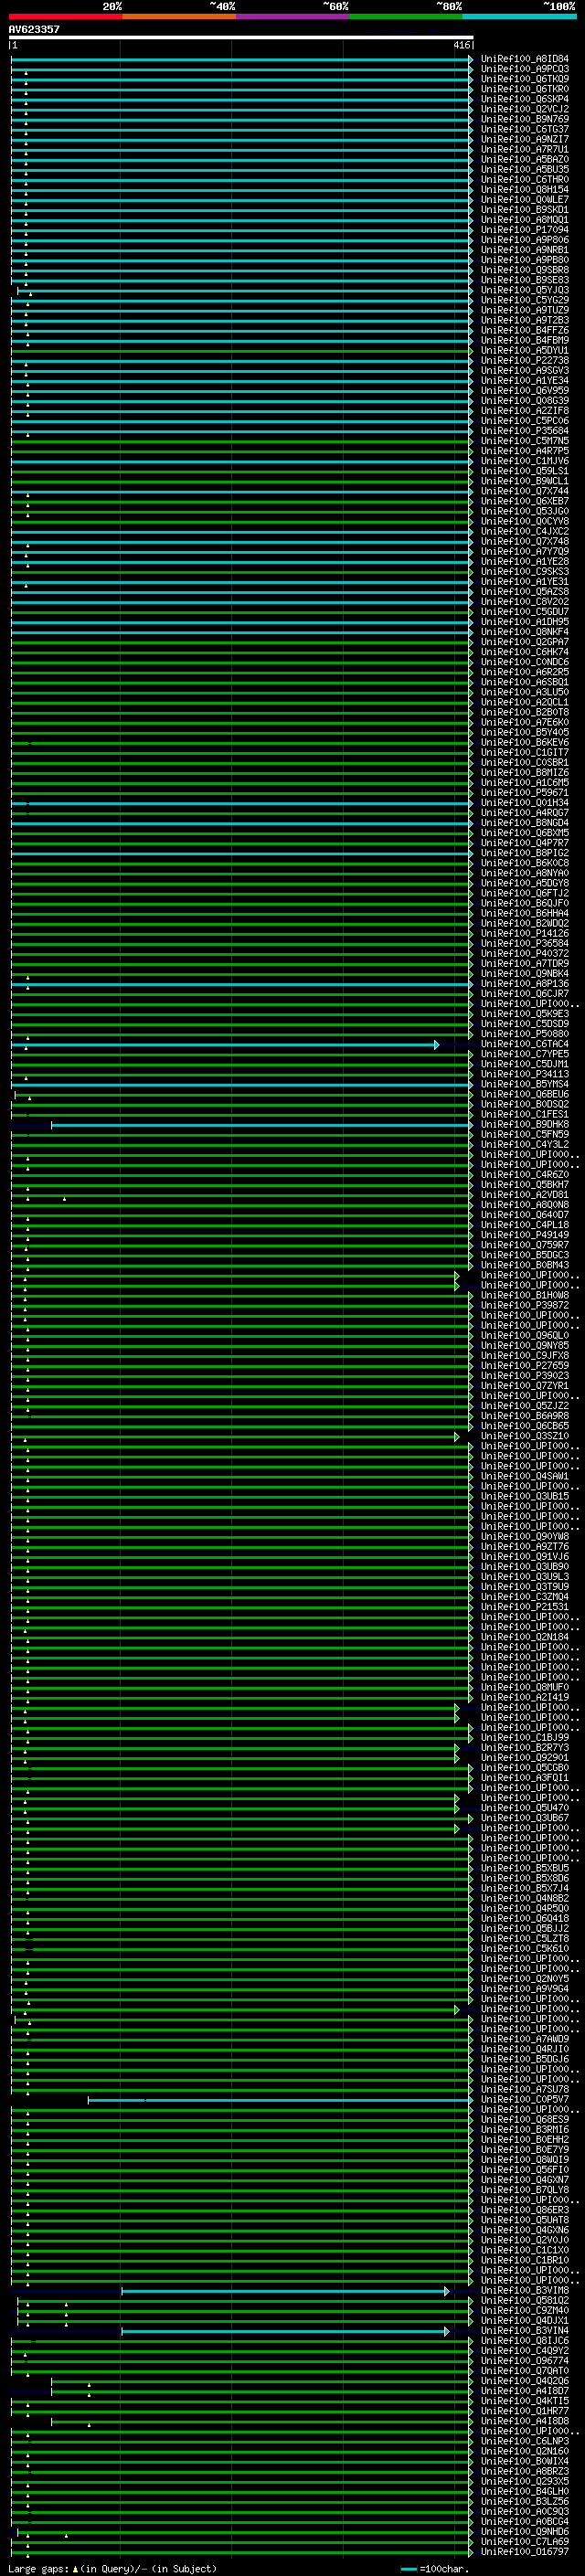Image resolution: width=585 pixels, height=2576 pixels.
Task: Select the UniRef100_B3LZ56 label
Action: 525,2502
